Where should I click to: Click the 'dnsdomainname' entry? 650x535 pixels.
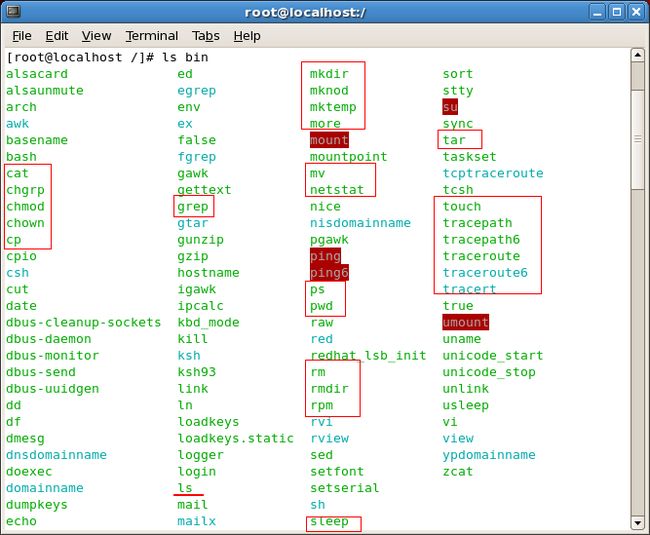pos(56,455)
